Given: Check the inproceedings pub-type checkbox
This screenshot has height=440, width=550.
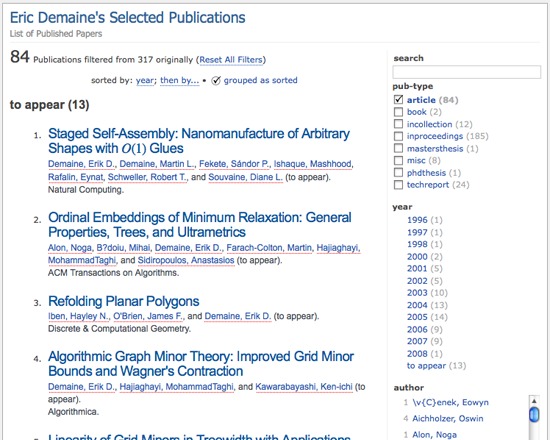Looking at the screenshot, I should (x=398, y=136).
